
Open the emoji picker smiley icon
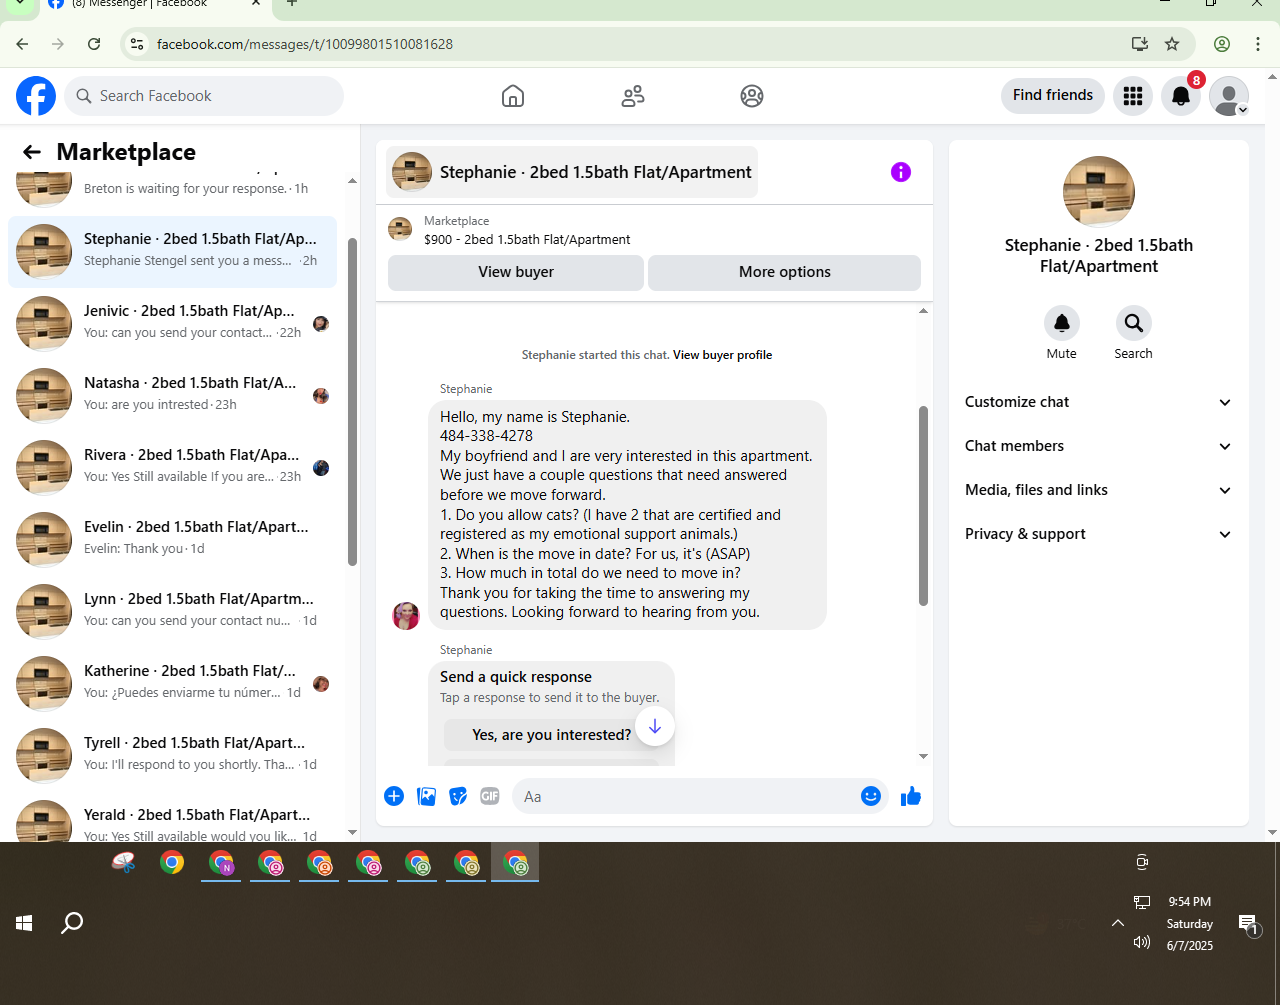[x=871, y=796]
